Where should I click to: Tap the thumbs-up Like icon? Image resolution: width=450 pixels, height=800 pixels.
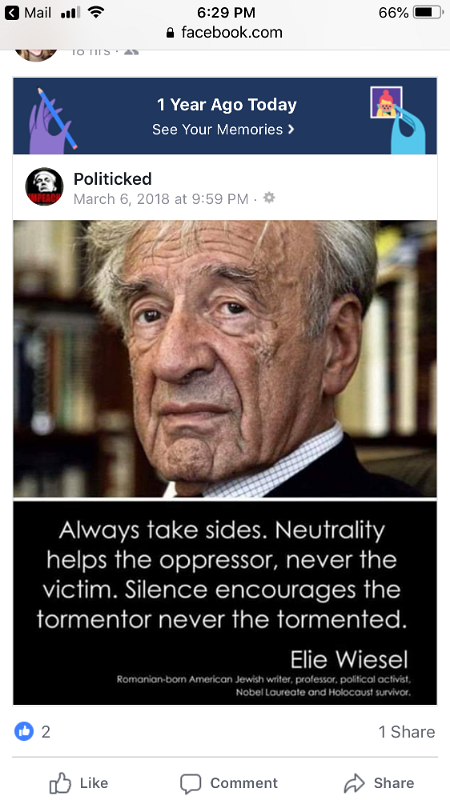coord(60,783)
